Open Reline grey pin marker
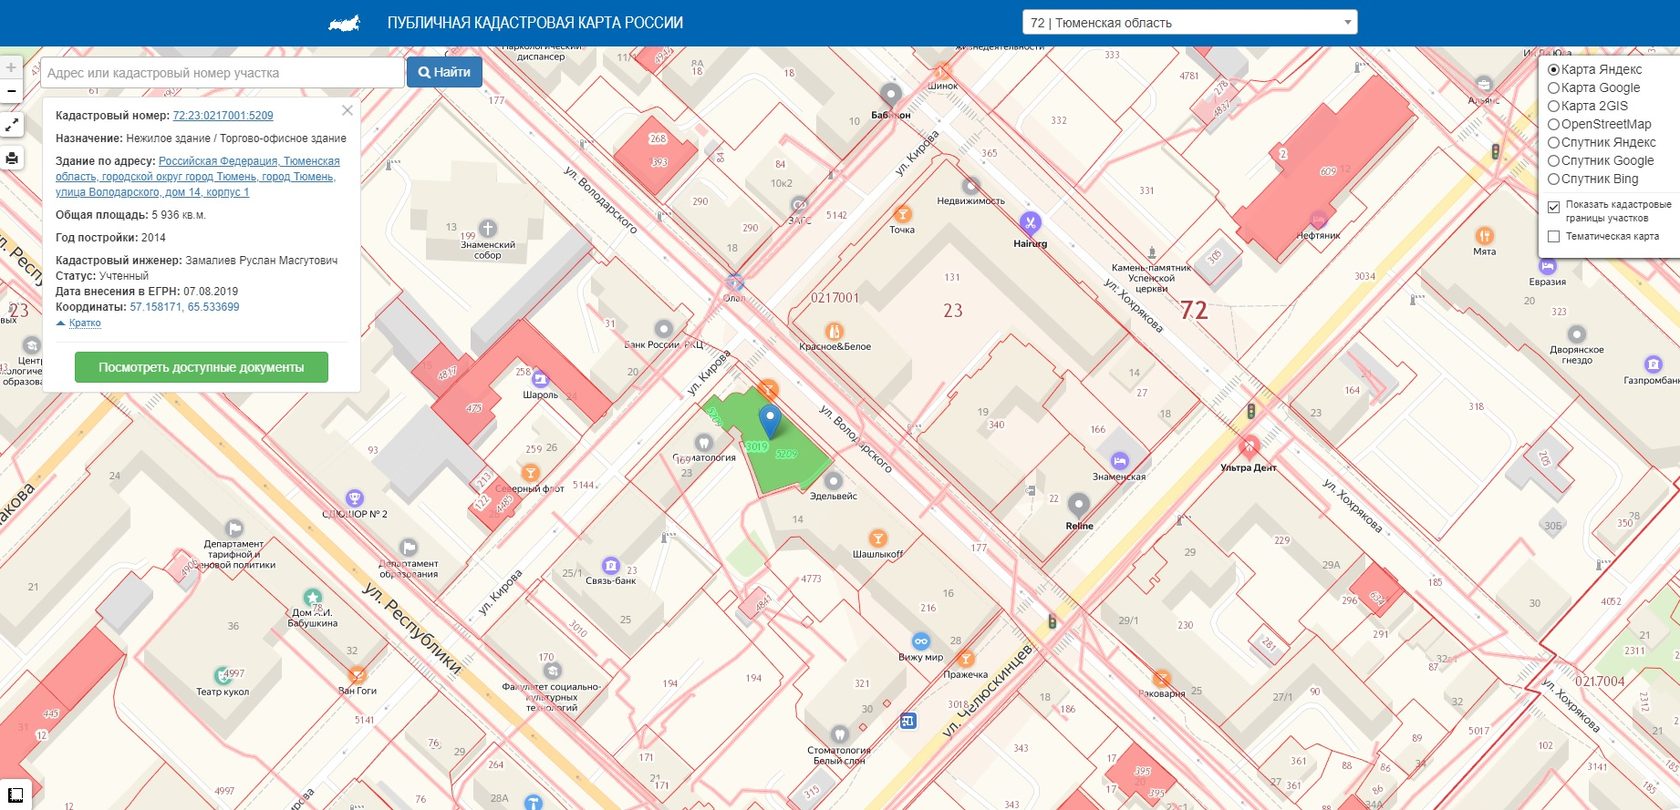1680x810 pixels. (x=1078, y=505)
